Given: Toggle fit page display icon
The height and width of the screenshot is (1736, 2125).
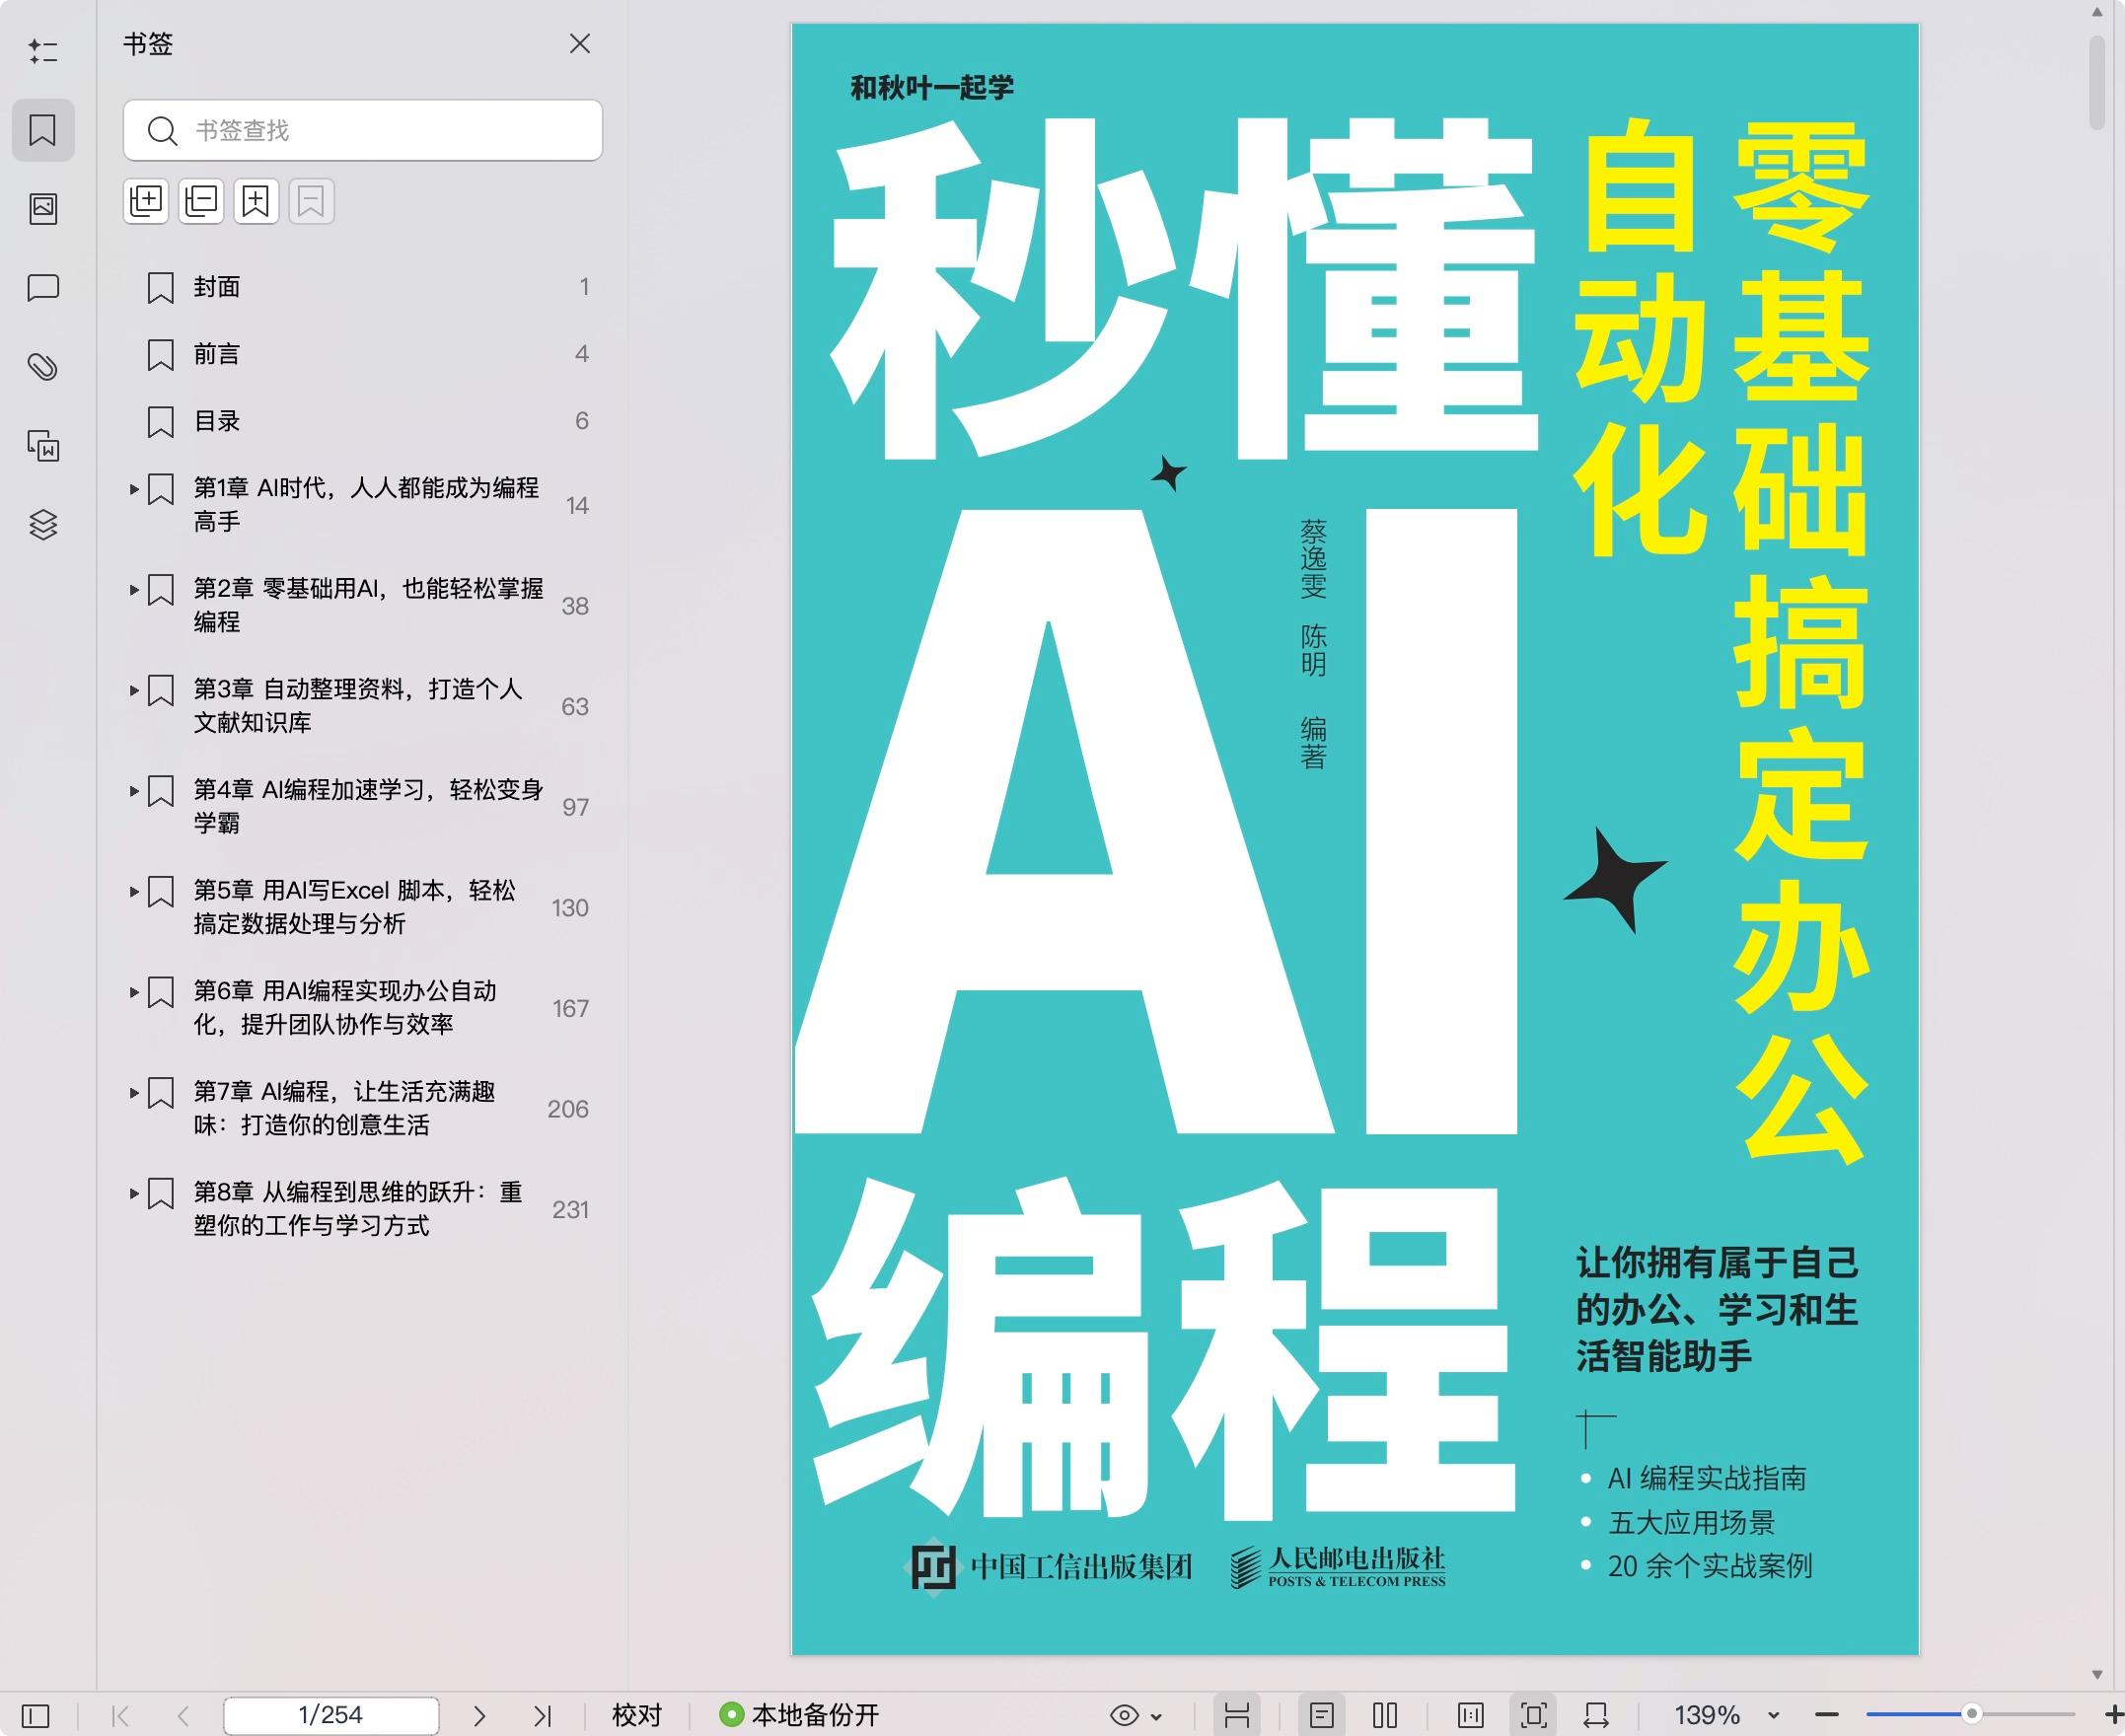Looking at the screenshot, I should pyautogui.click(x=1534, y=1716).
